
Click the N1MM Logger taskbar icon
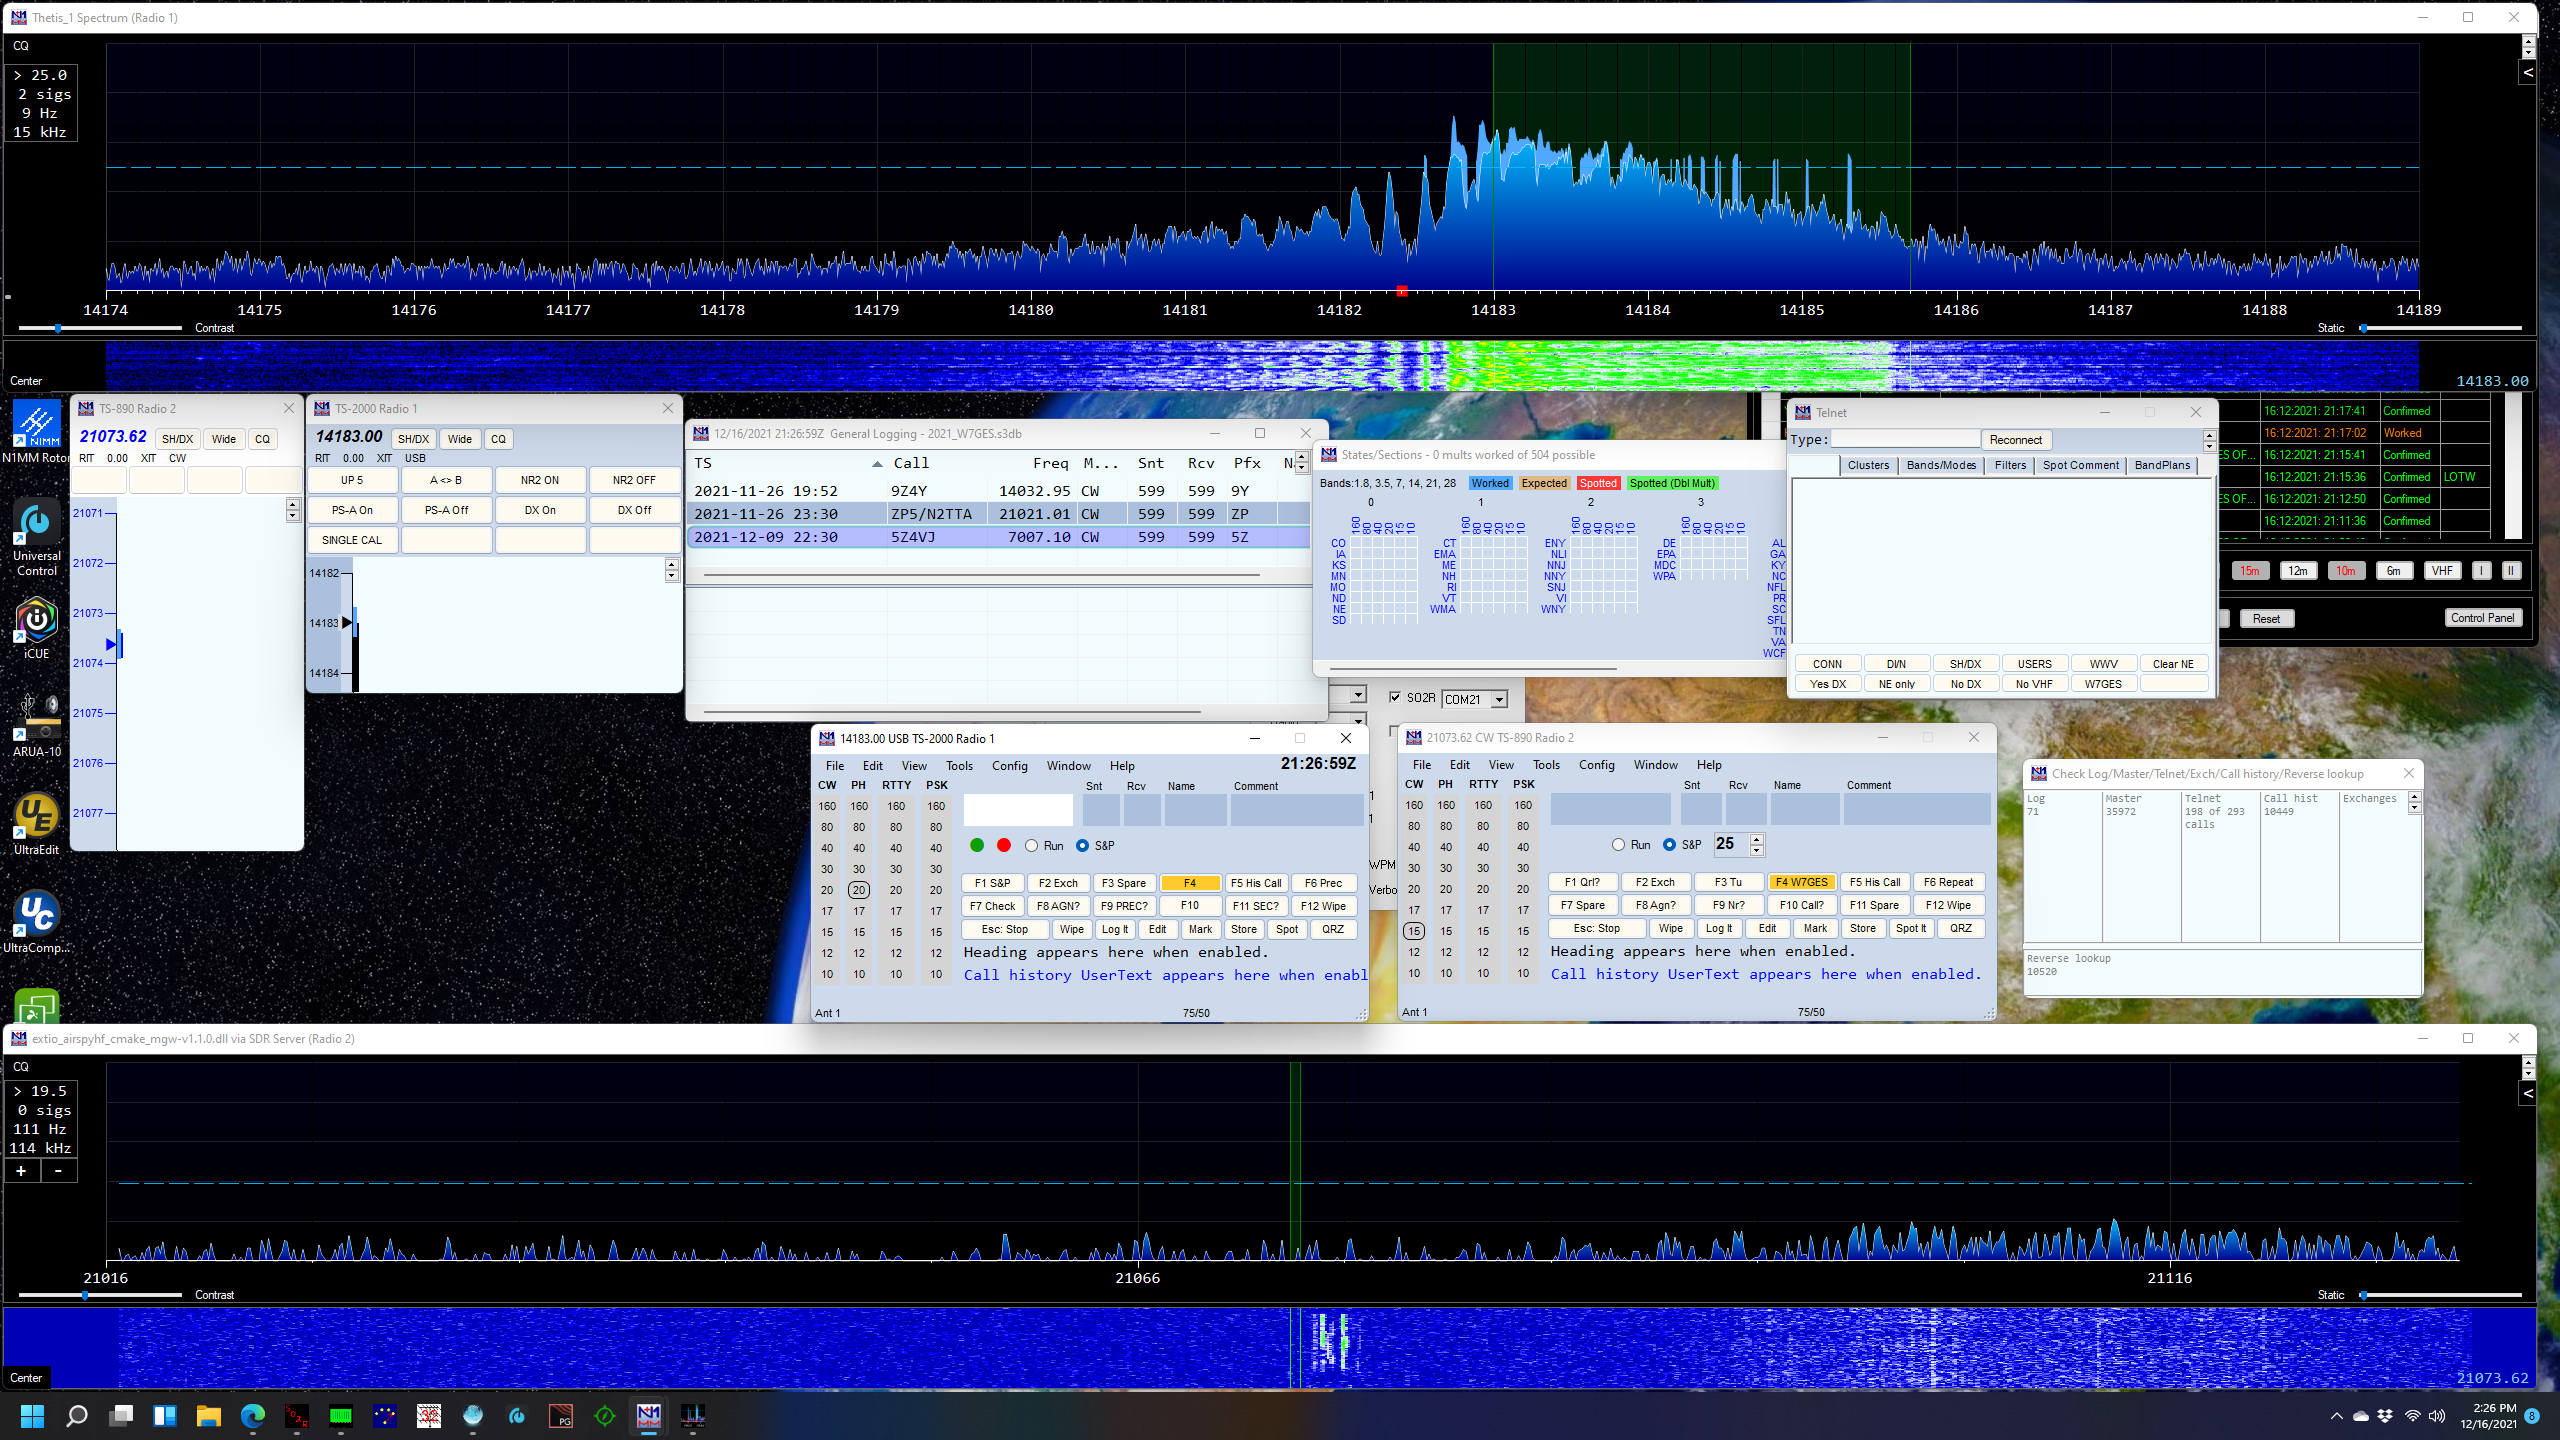tap(649, 1415)
